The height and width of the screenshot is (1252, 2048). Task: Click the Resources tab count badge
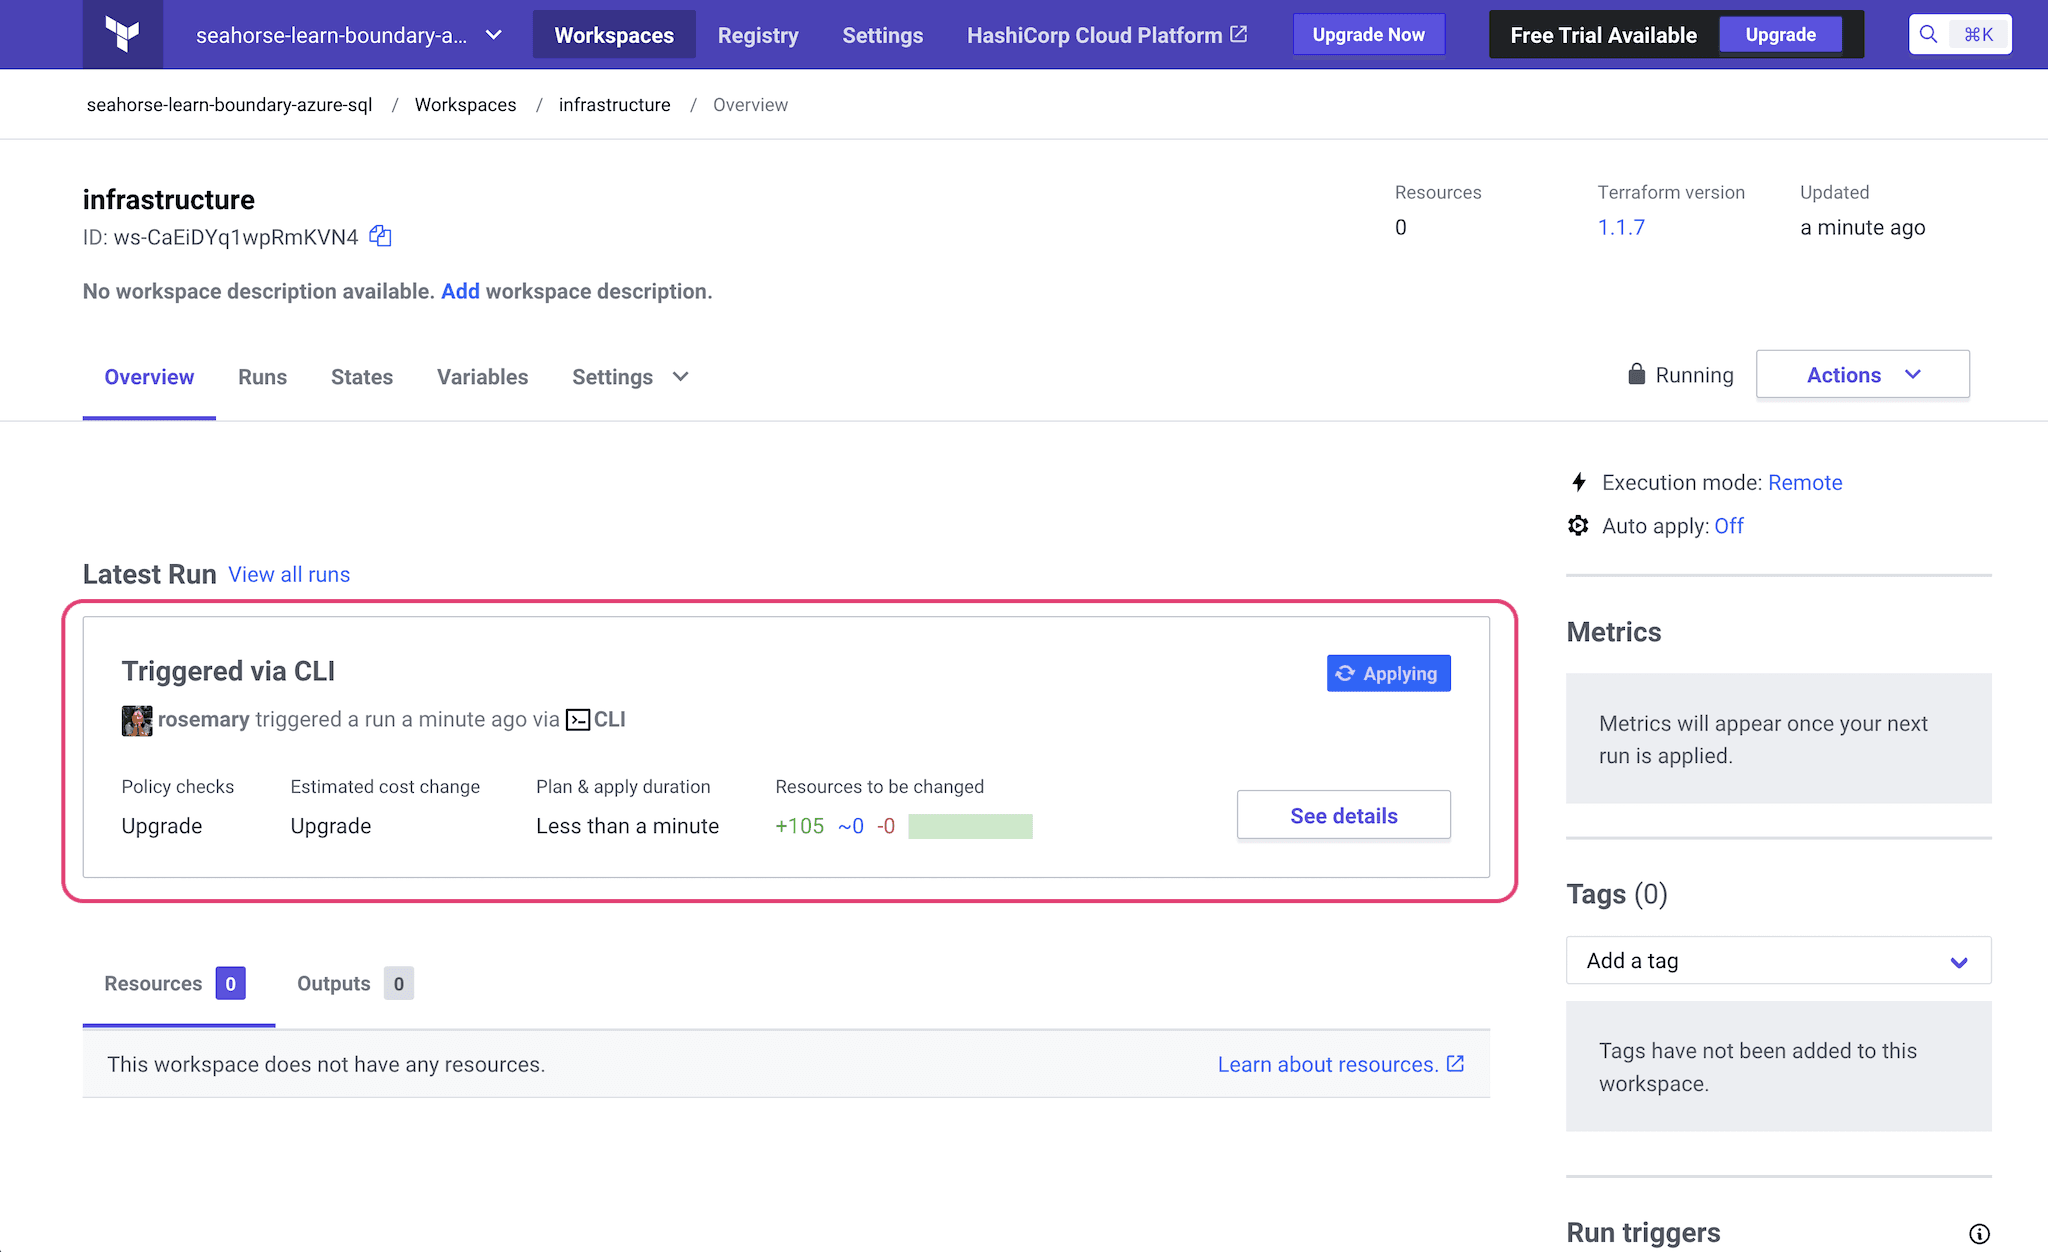(x=230, y=984)
